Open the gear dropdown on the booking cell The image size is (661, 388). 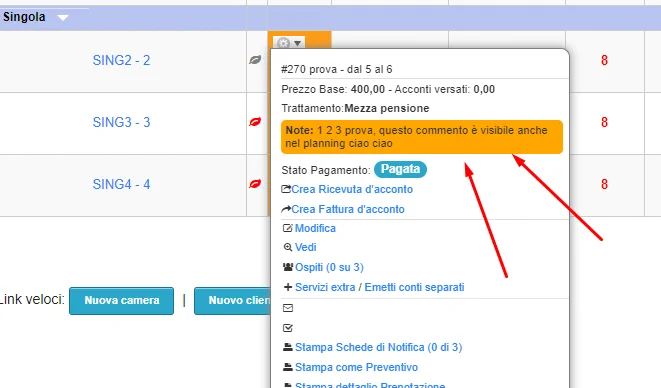(289, 43)
